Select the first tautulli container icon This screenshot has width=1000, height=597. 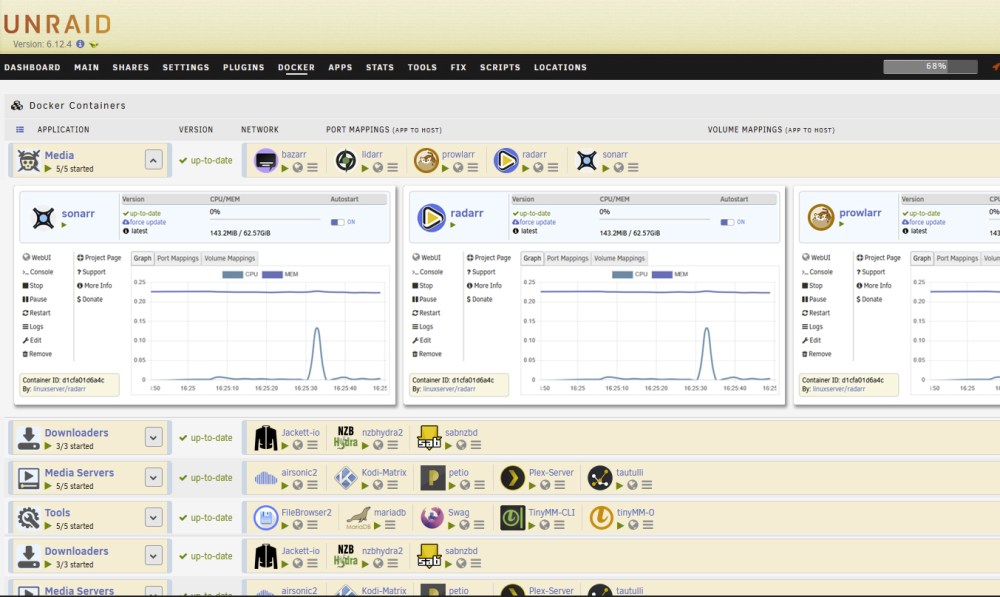(x=599, y=478)
